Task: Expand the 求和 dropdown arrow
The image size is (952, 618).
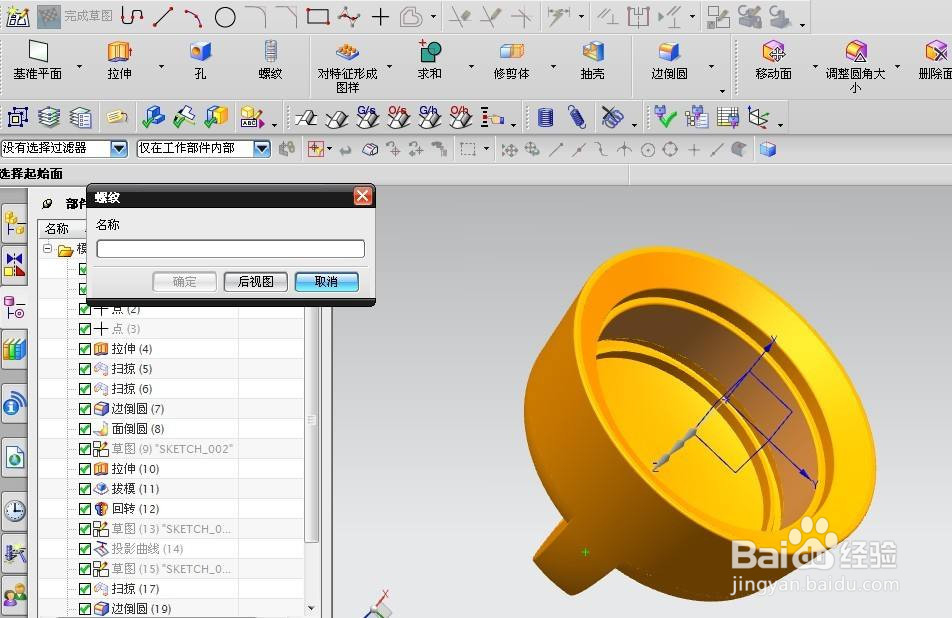Action: coord(471,66)
